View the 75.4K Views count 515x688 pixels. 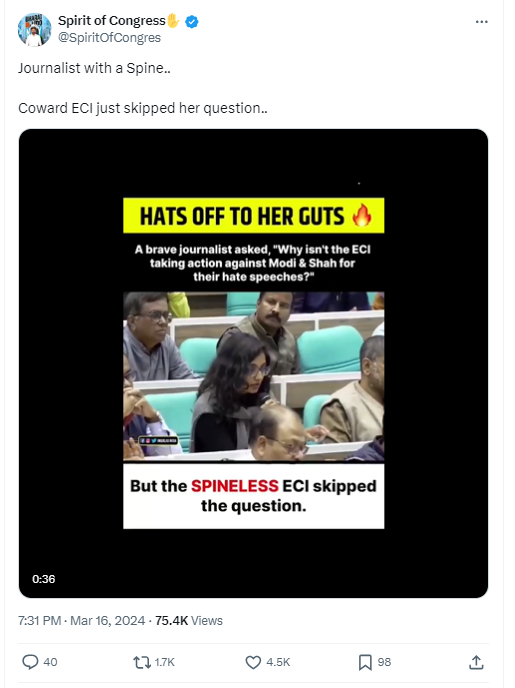[x=189, y=620]
